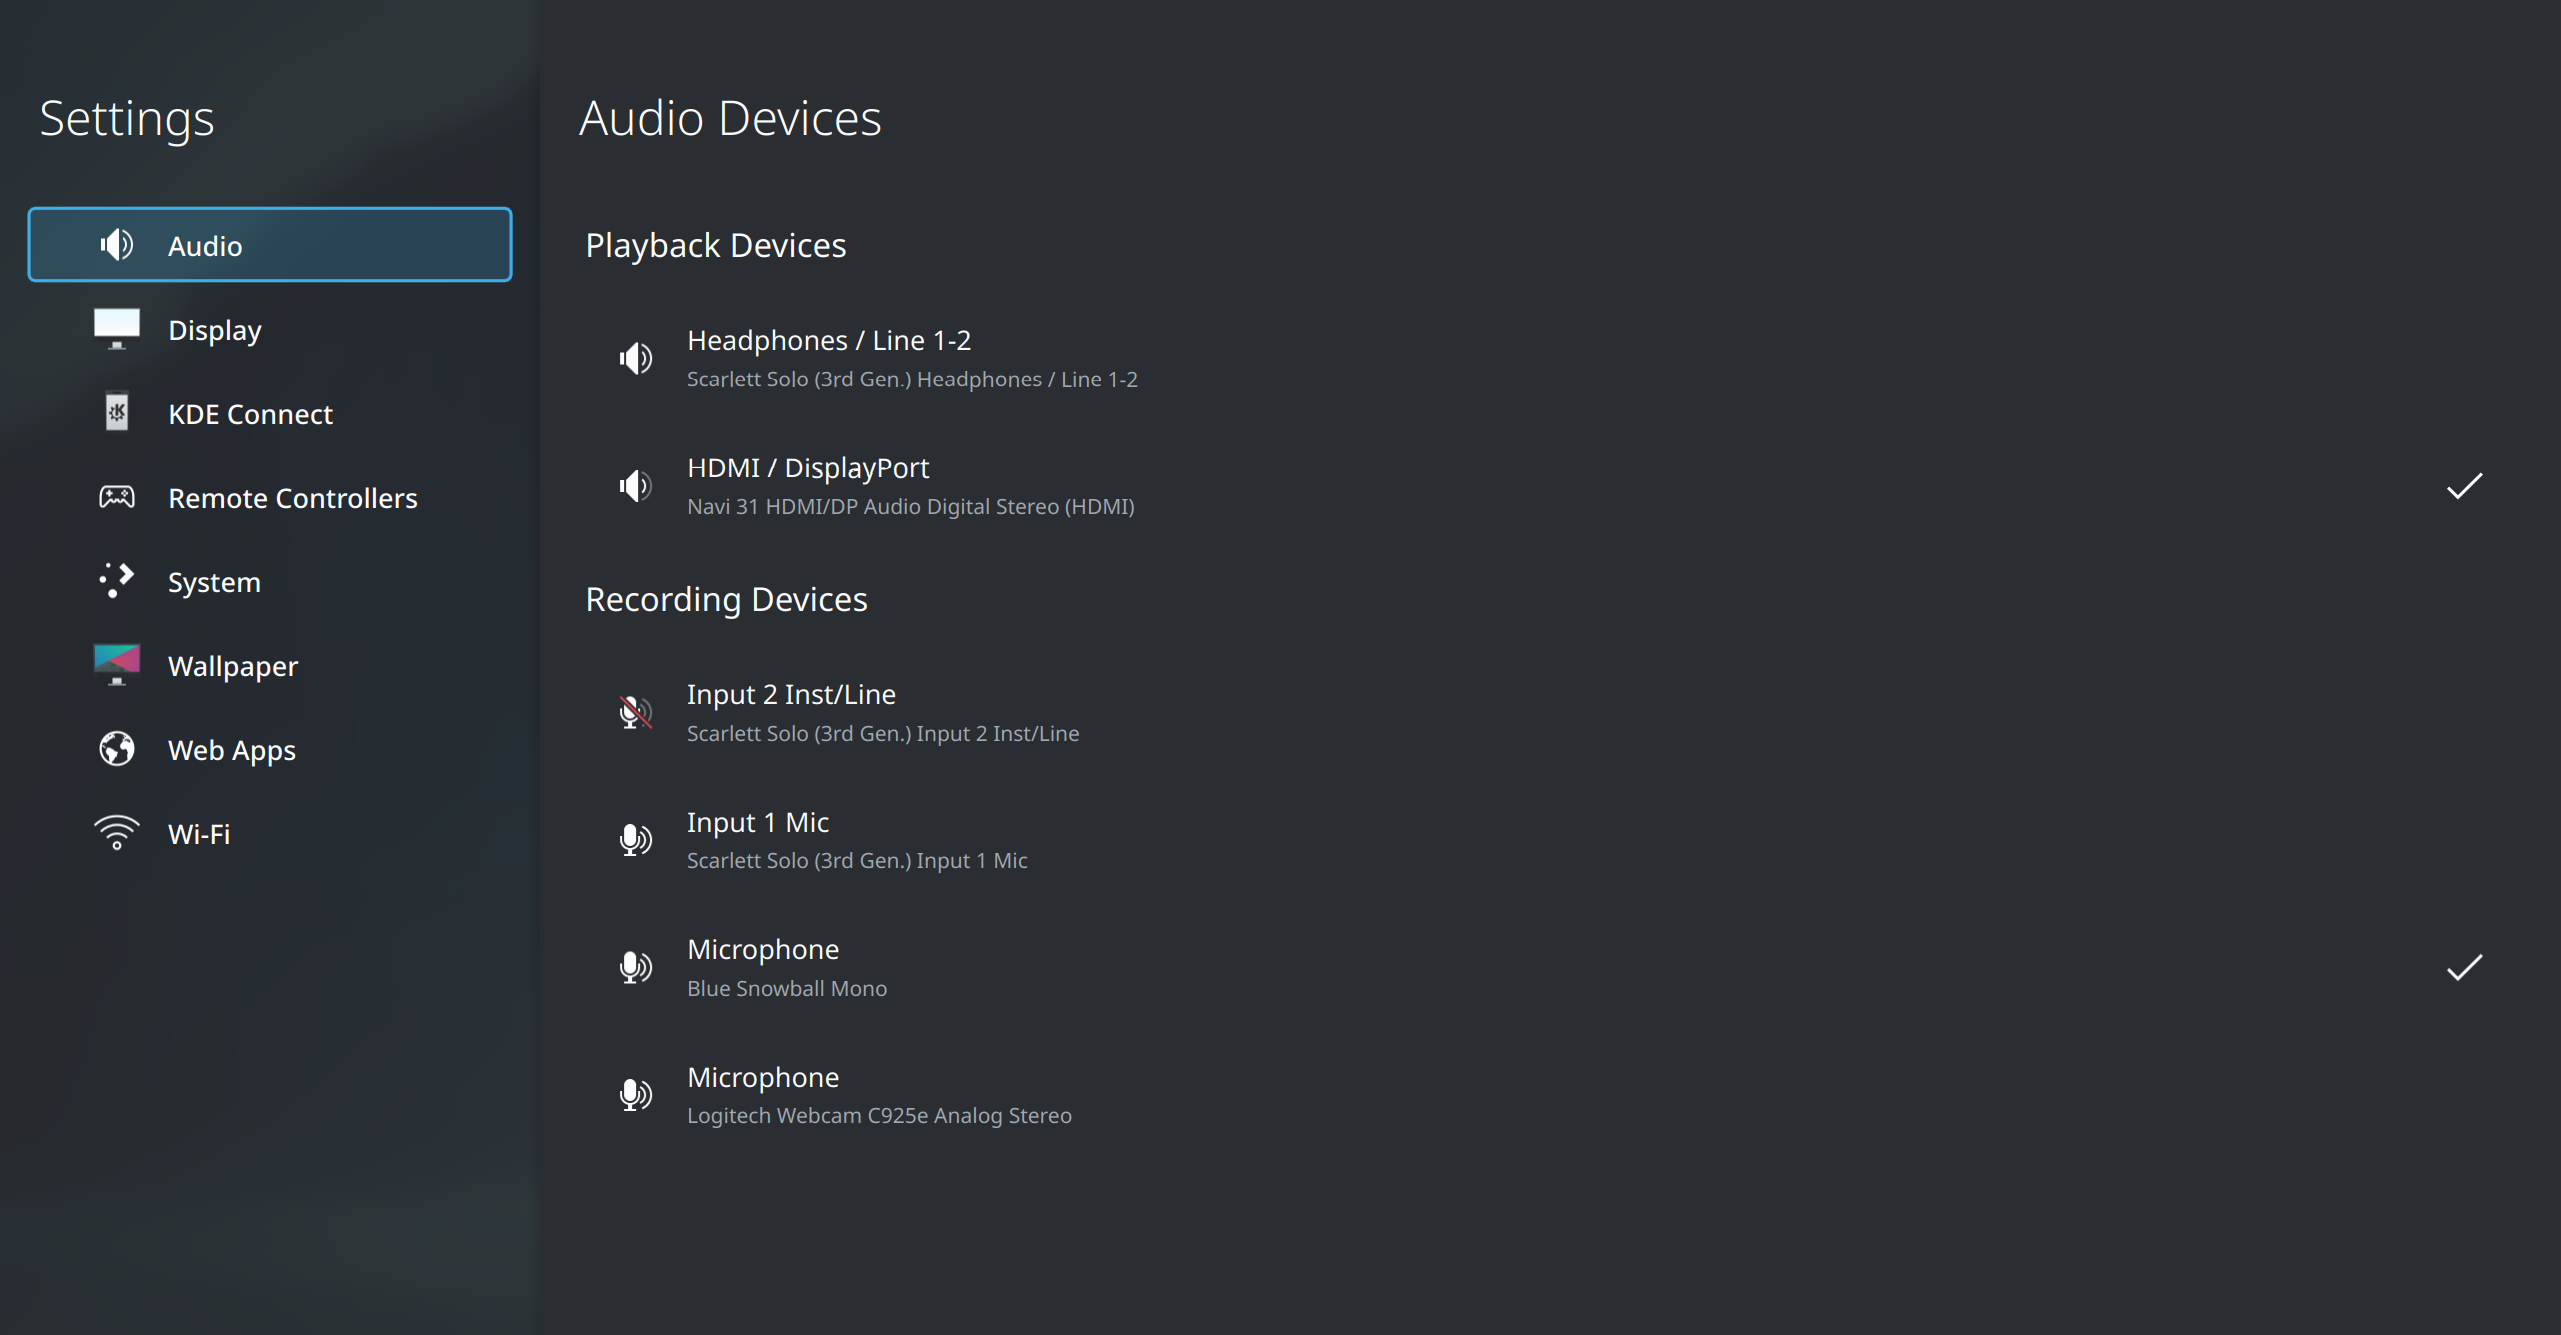This screenshot has width=2561, height=1335.
Task: Click the checkmark on HDMI / DisplayPort
Action: point(2463,486)
